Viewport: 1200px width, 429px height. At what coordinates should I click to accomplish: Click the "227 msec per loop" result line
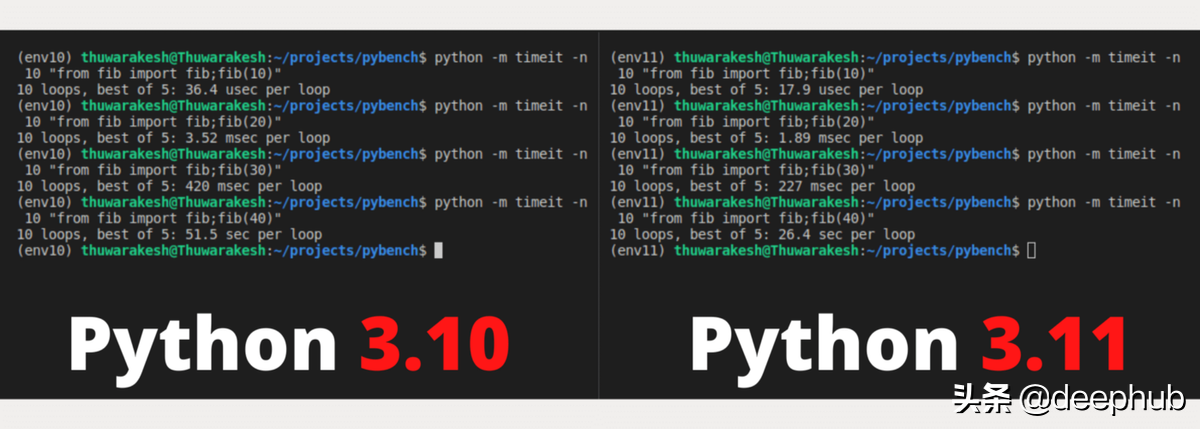click(x=763, y=186)
